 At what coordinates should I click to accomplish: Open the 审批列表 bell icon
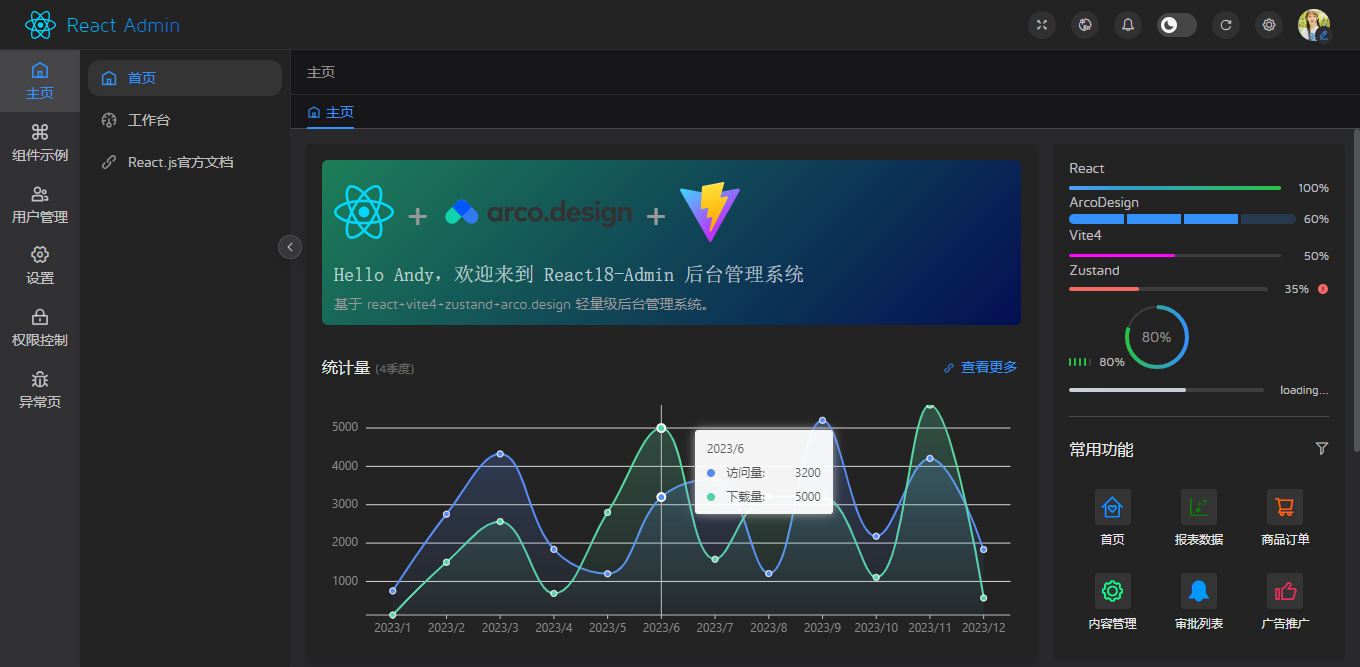point(1198,590)
